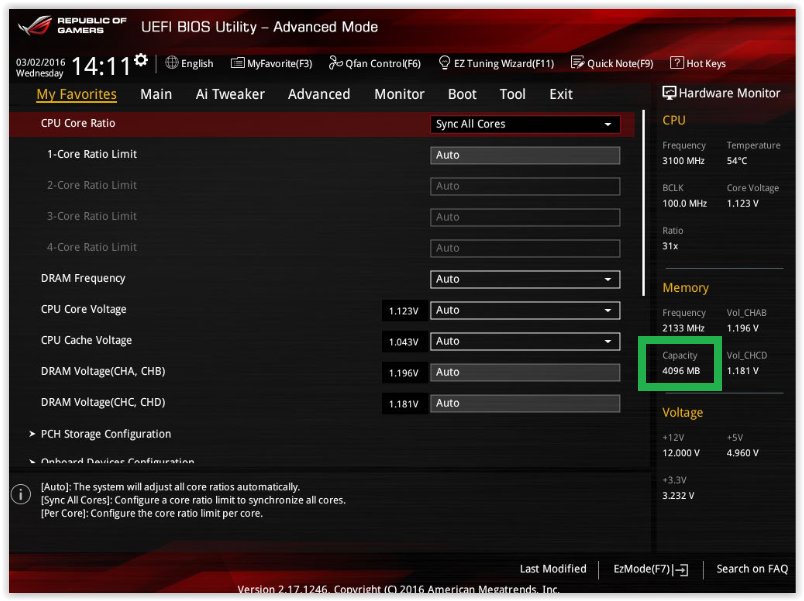Click the system time gear icon
The image size is (804, 601).
pyautogui.click(x=140, y=58)
